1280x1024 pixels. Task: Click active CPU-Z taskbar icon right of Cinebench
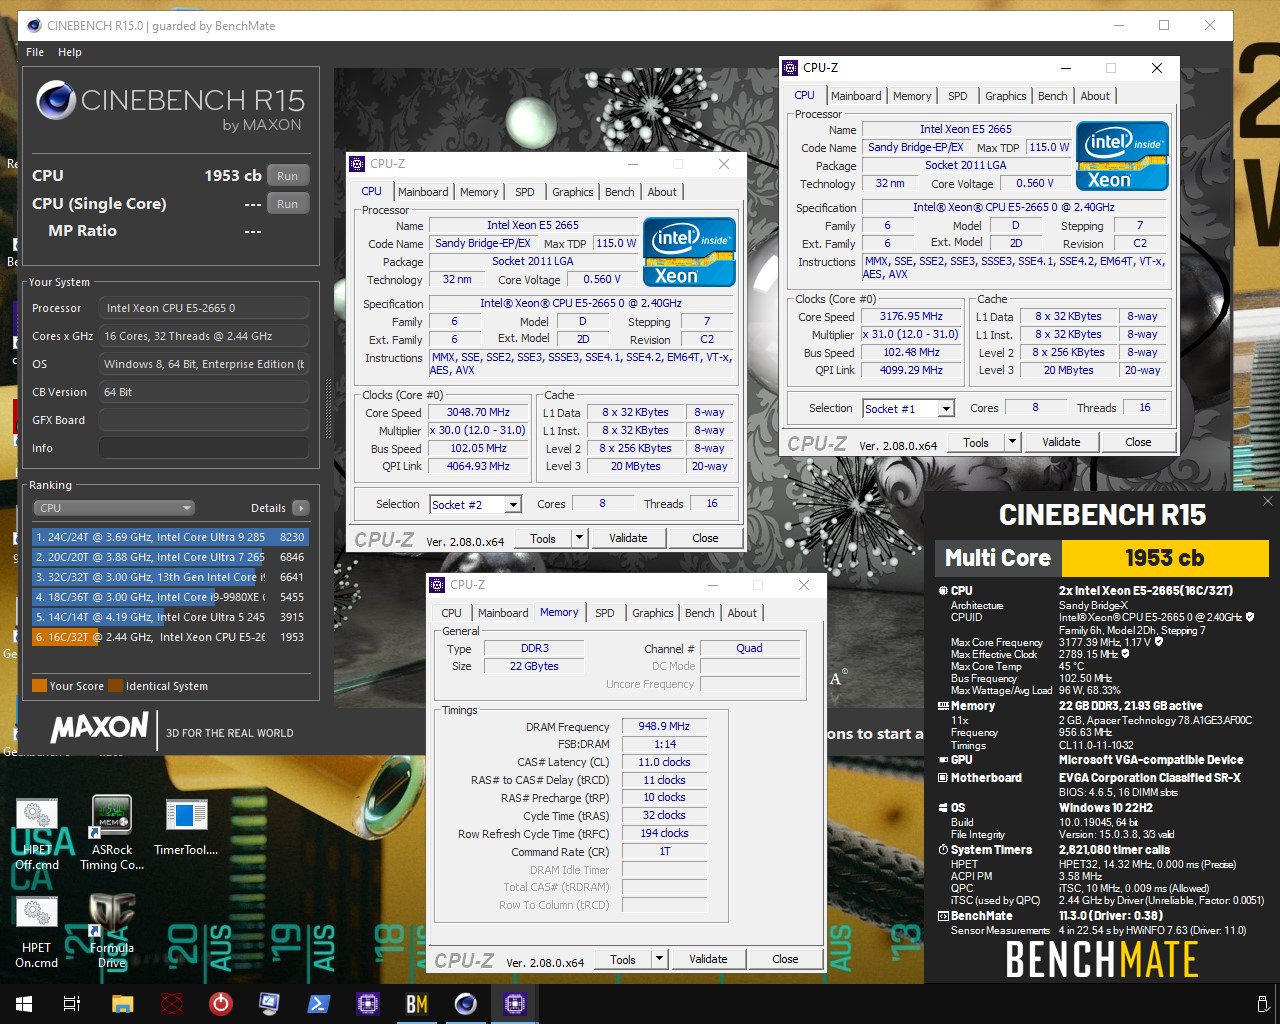click(x=514, y=1004)
